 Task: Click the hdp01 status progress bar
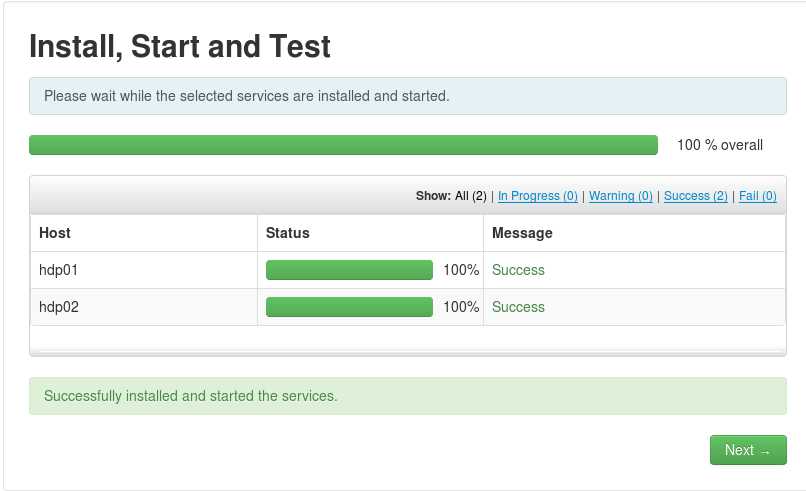[349, 270]
